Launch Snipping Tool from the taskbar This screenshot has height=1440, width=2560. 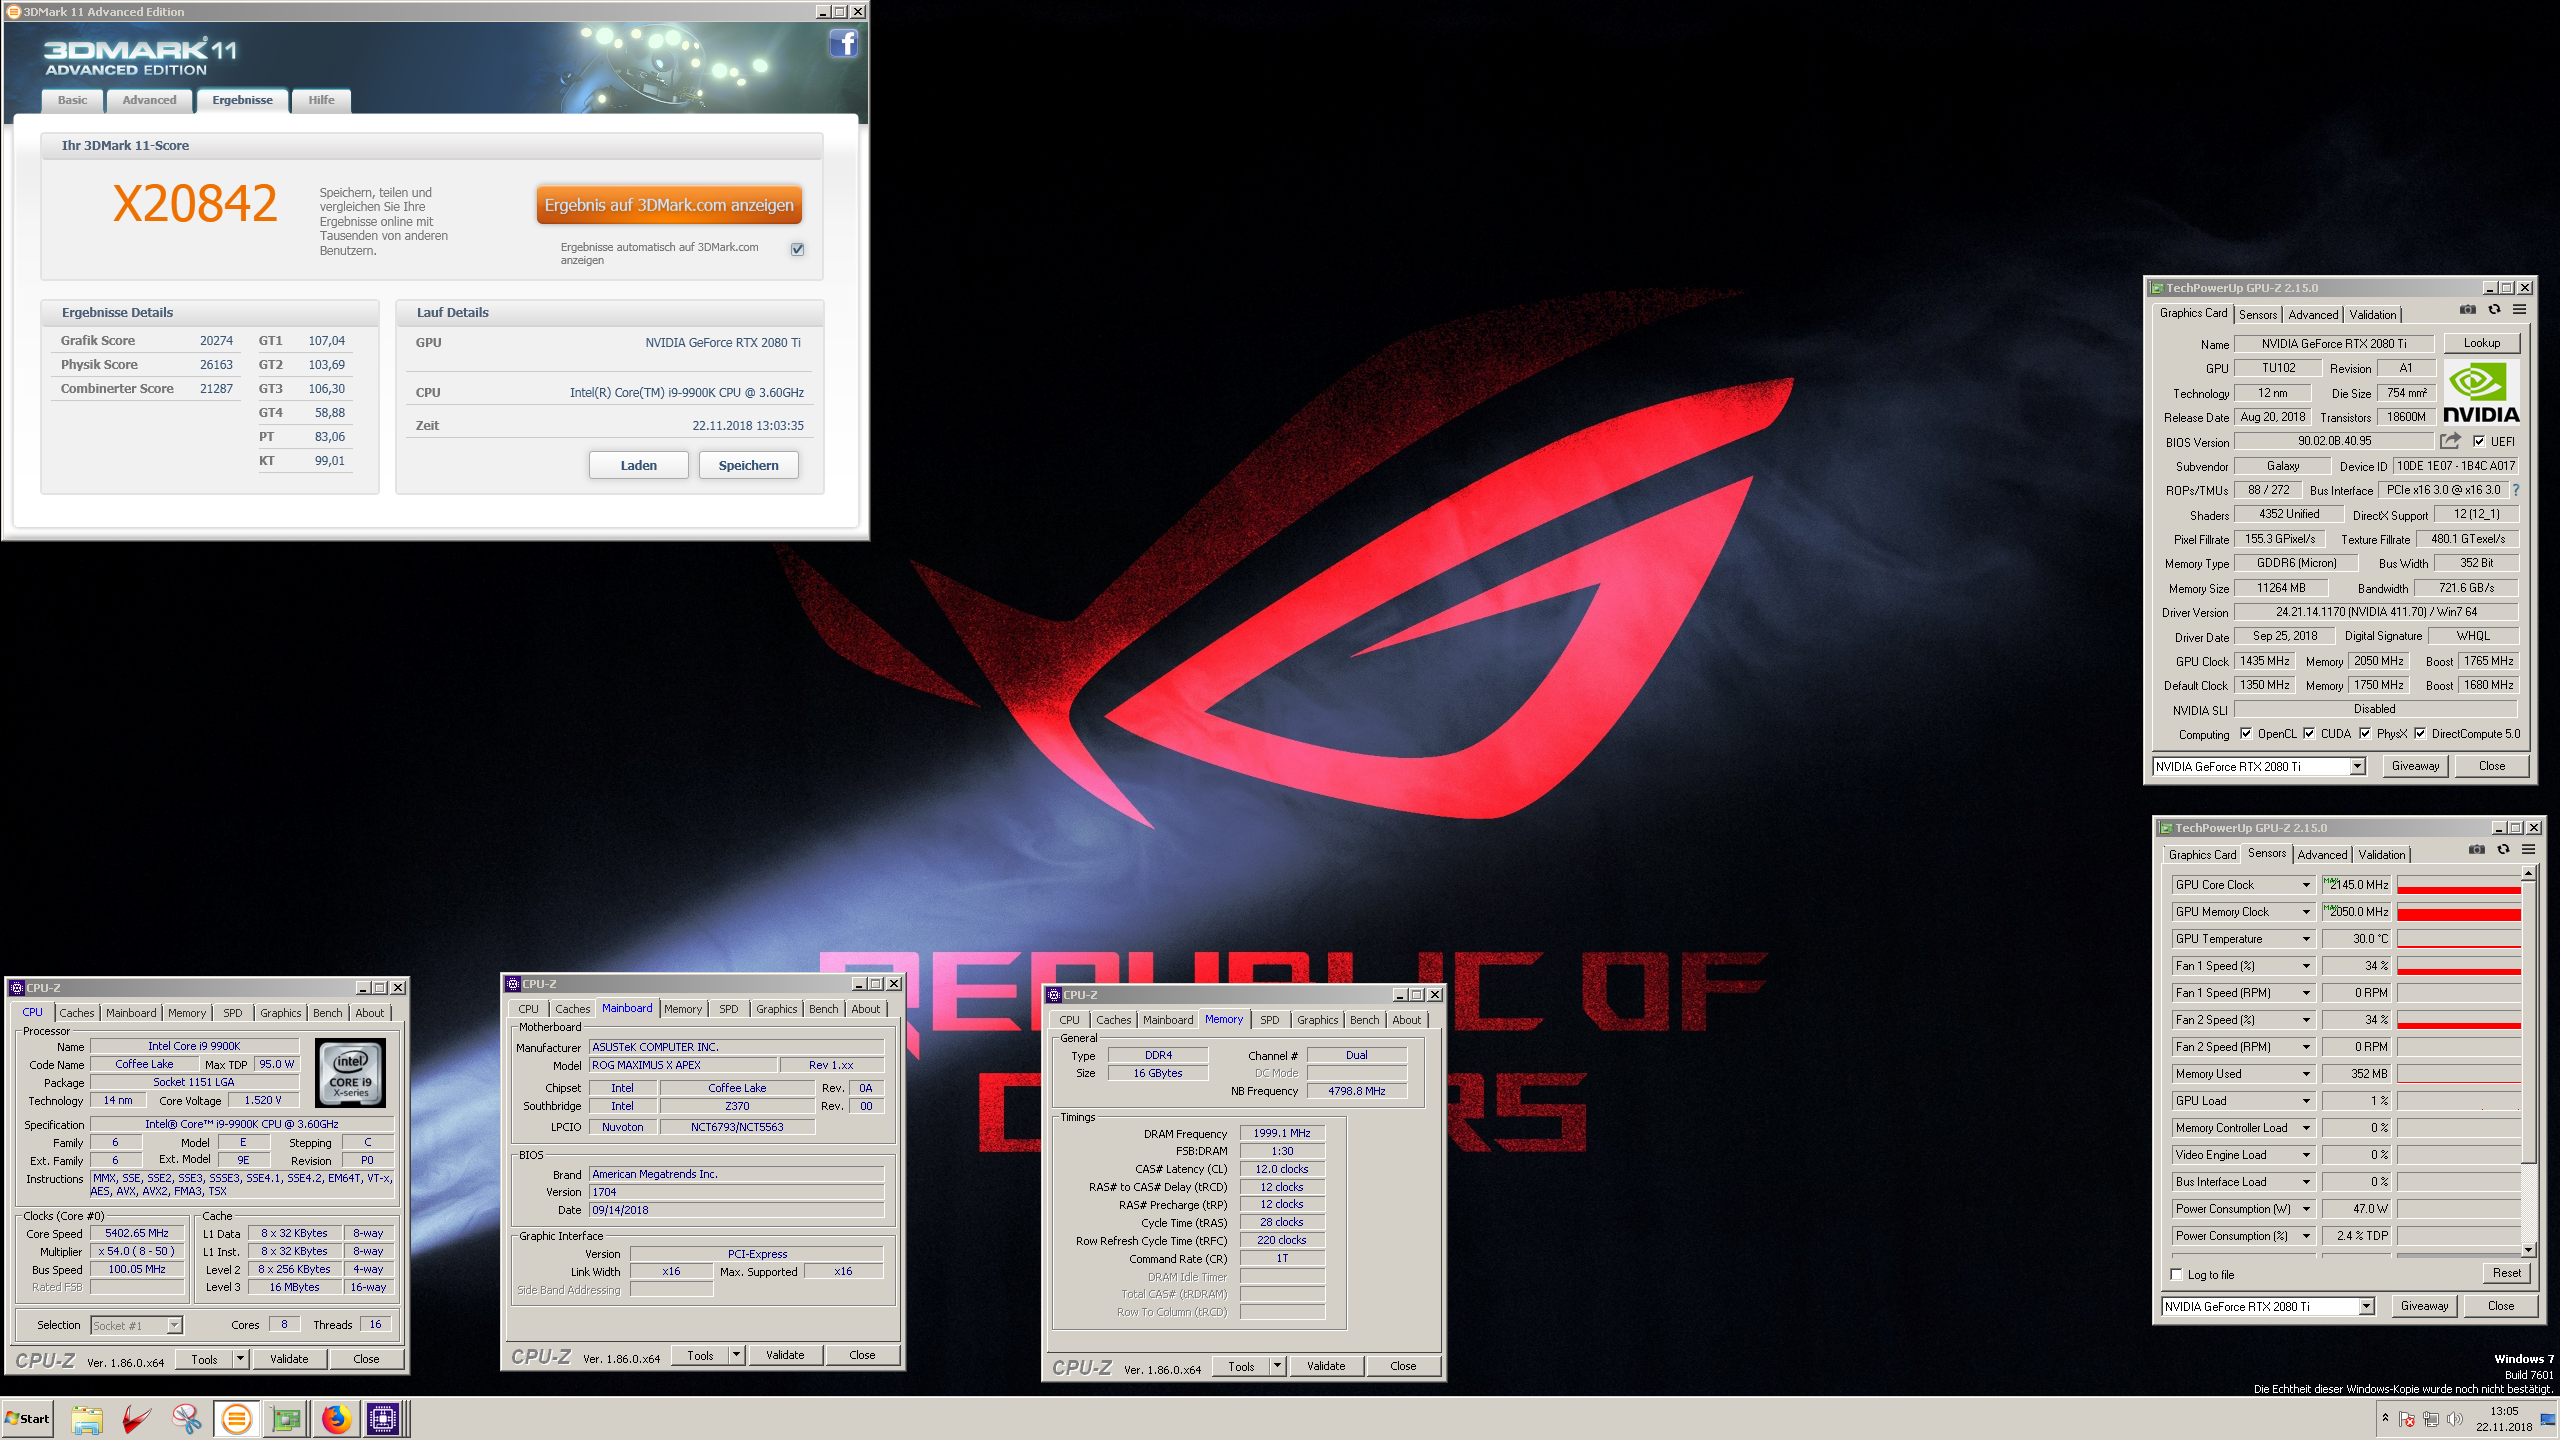pyautogui.click(x=186, y=1419)
